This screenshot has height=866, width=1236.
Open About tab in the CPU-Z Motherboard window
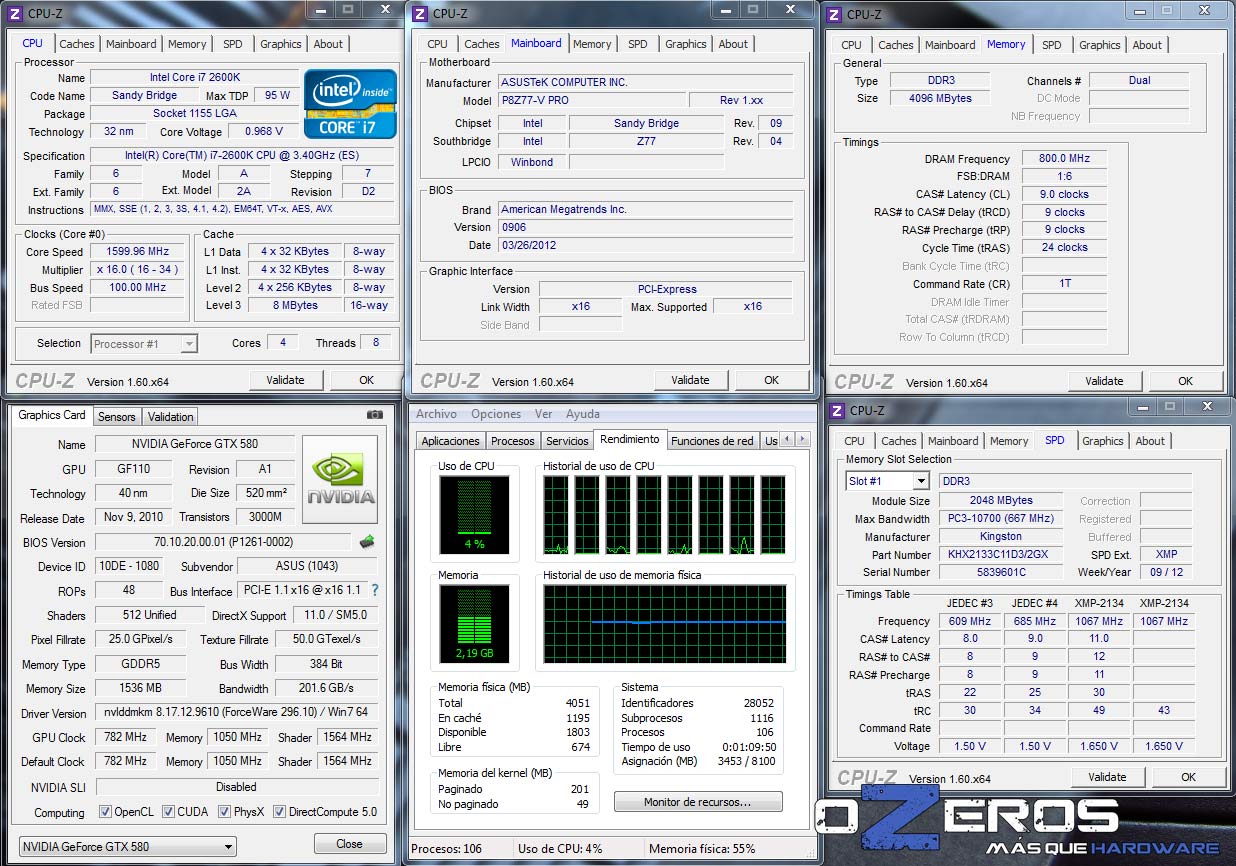coord(733,44)
